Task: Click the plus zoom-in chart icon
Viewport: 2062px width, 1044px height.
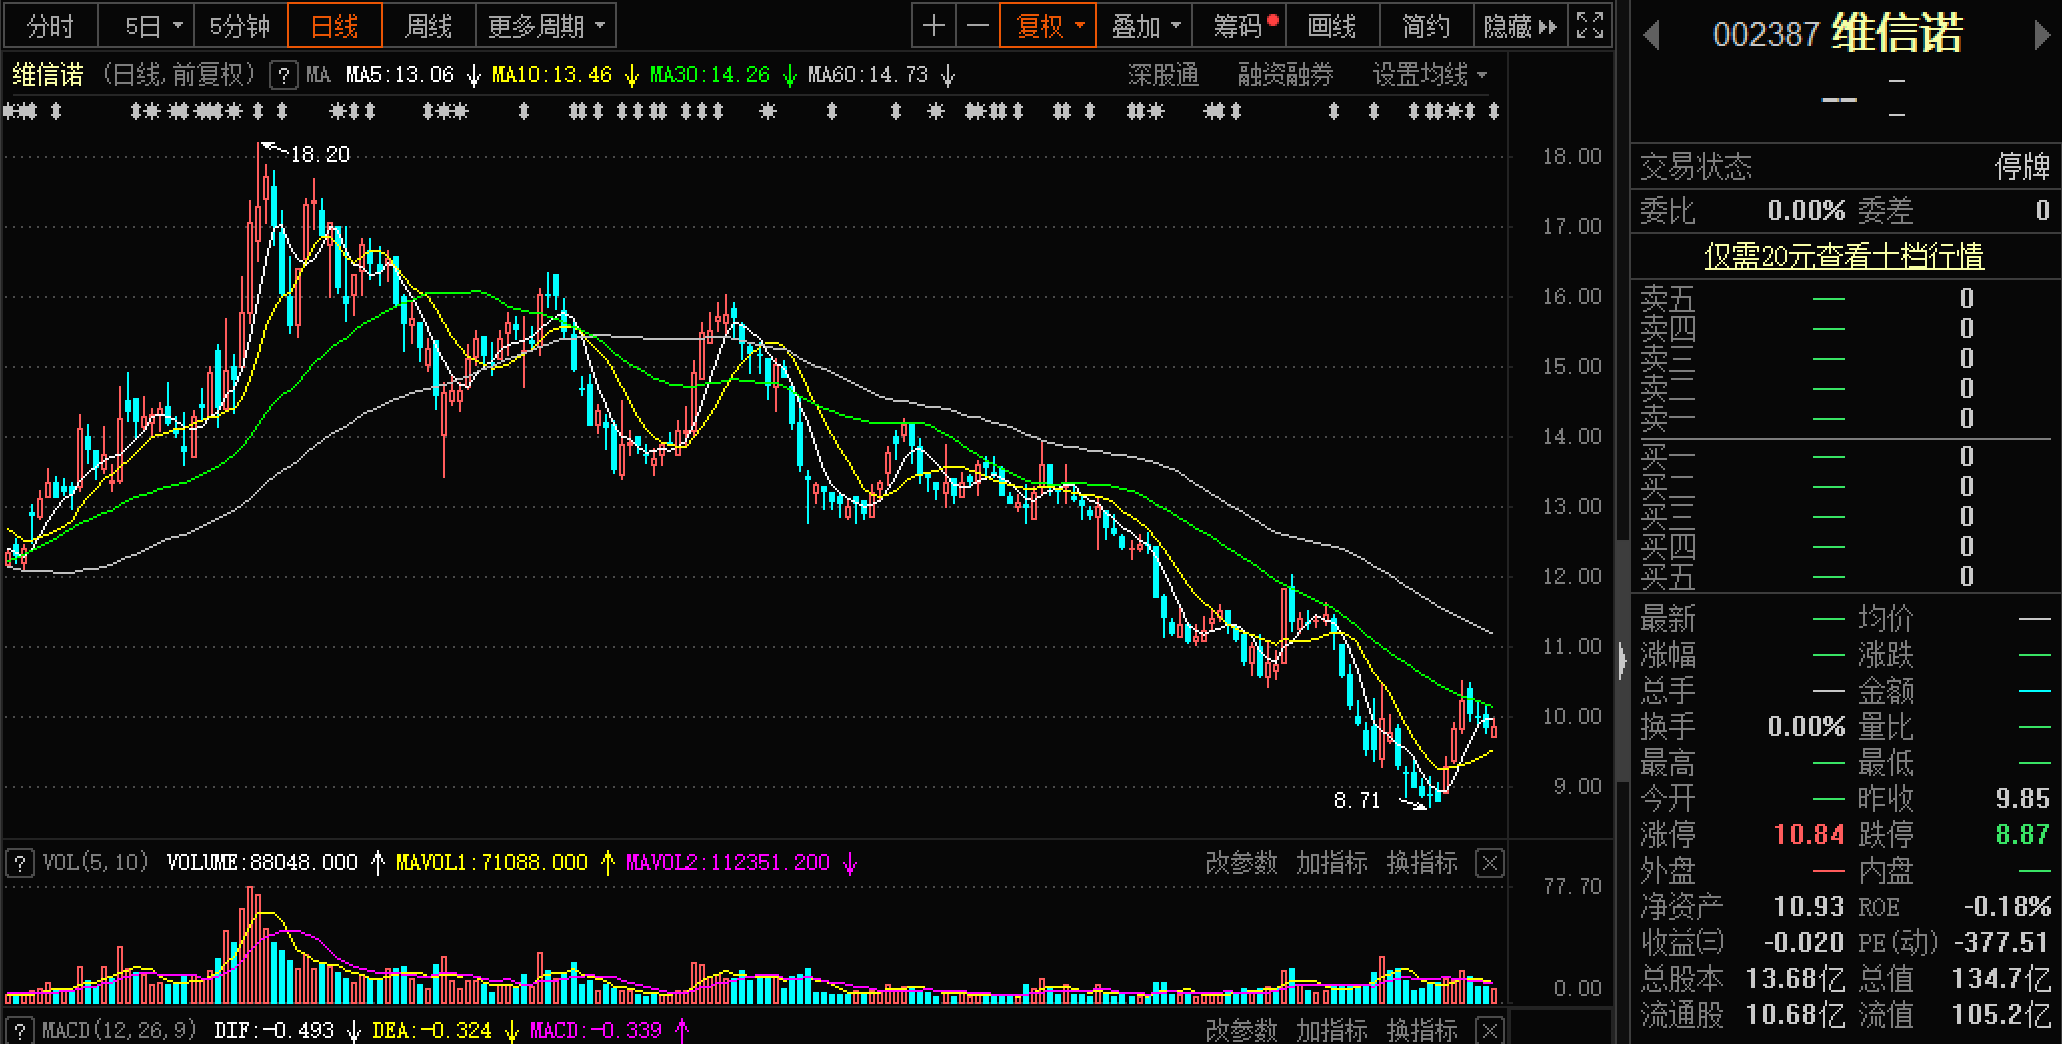Action: click(934, 26)
